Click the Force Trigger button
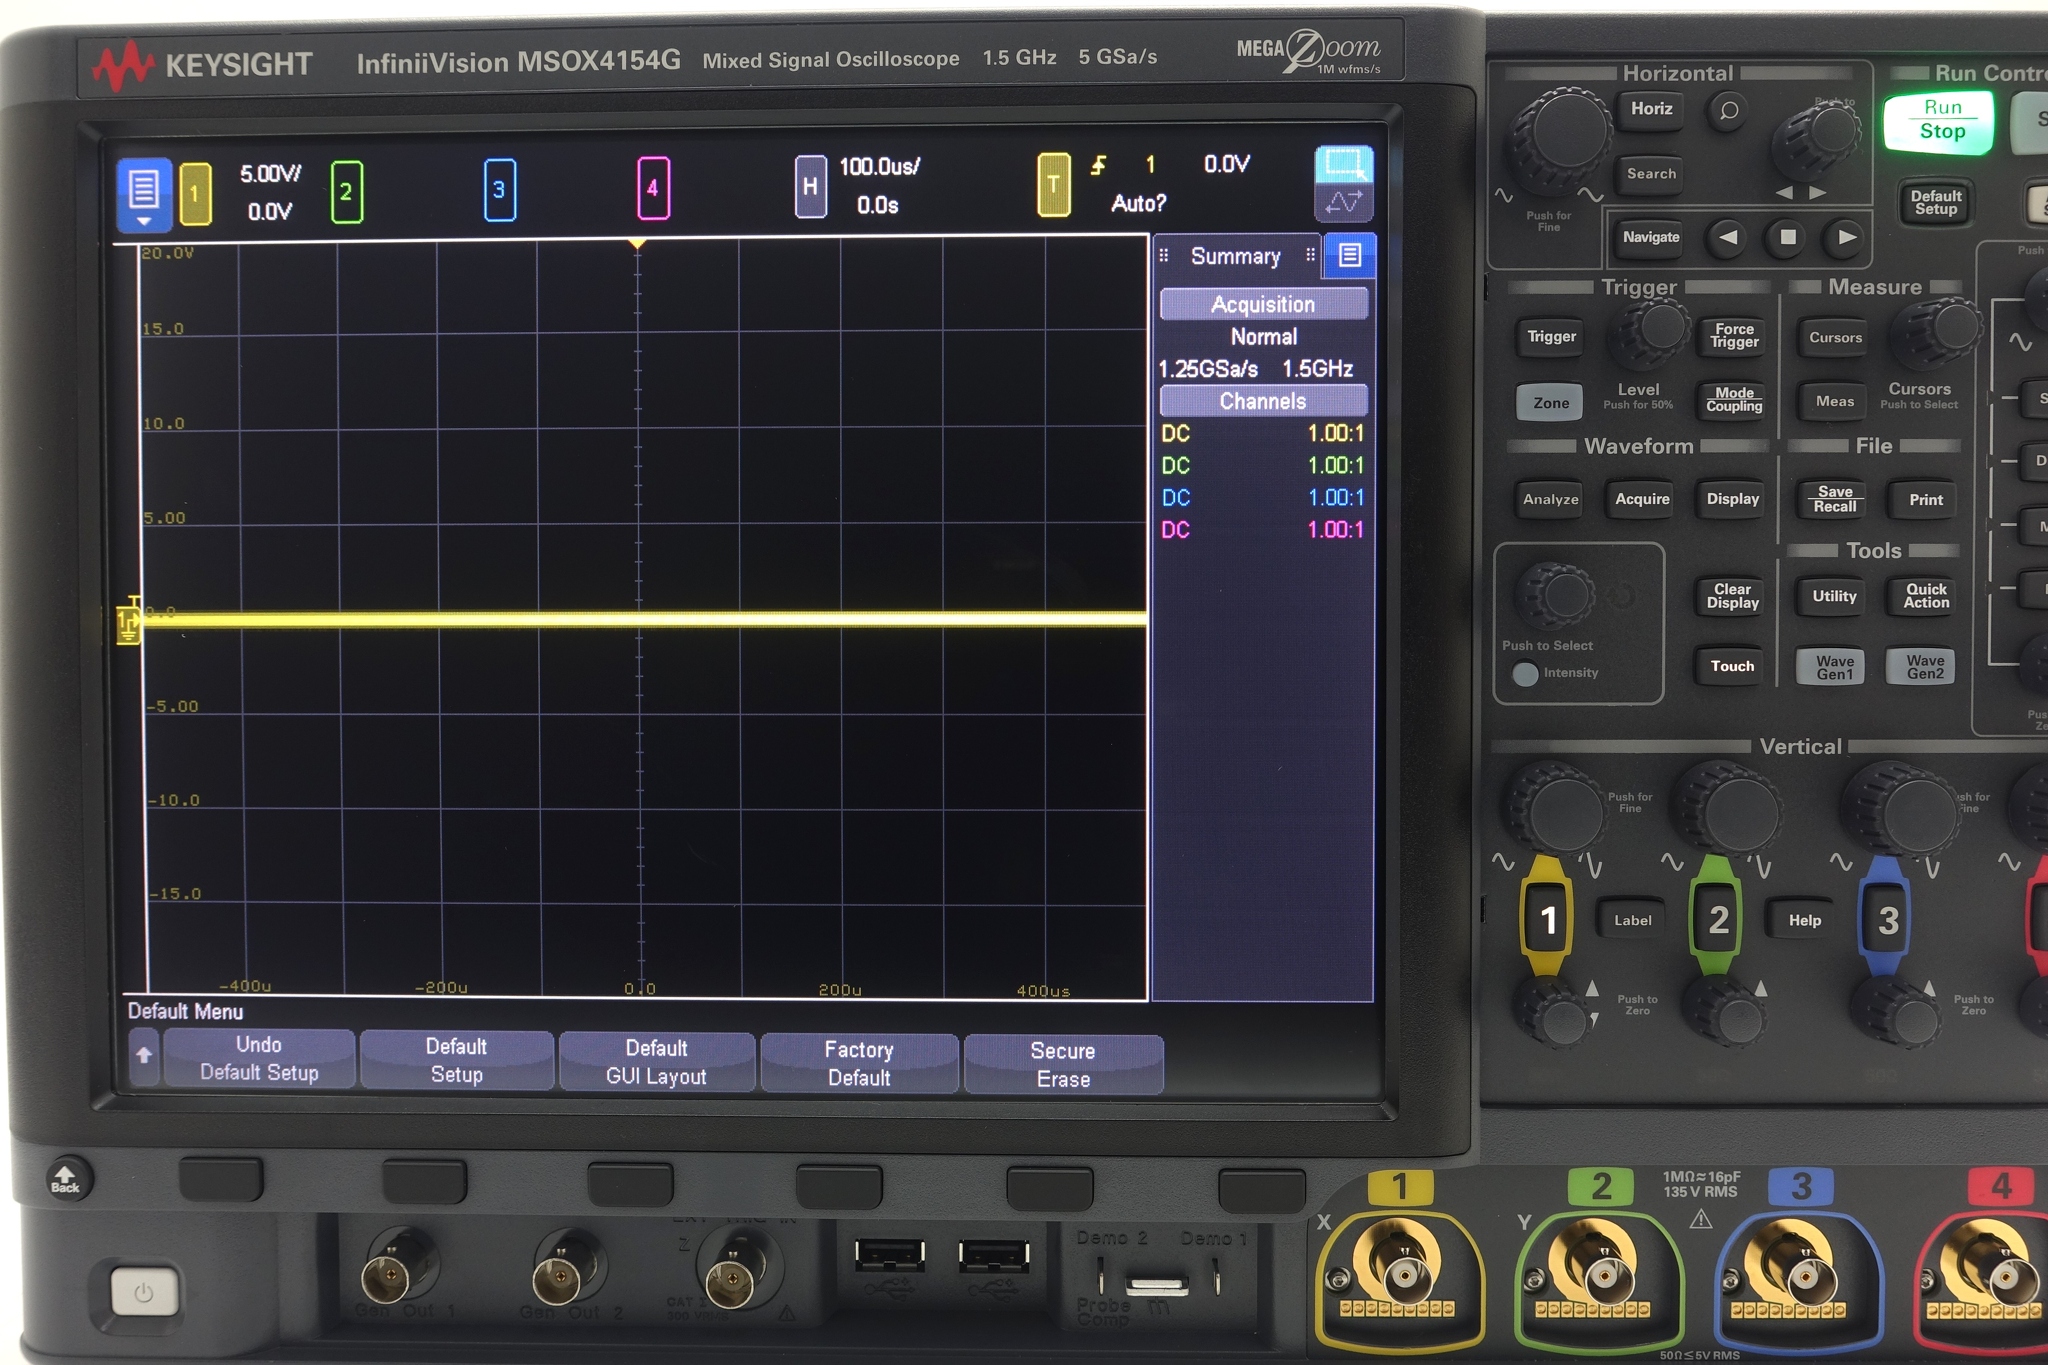The image size is (2048, 1365). [x=1733, y=336]
